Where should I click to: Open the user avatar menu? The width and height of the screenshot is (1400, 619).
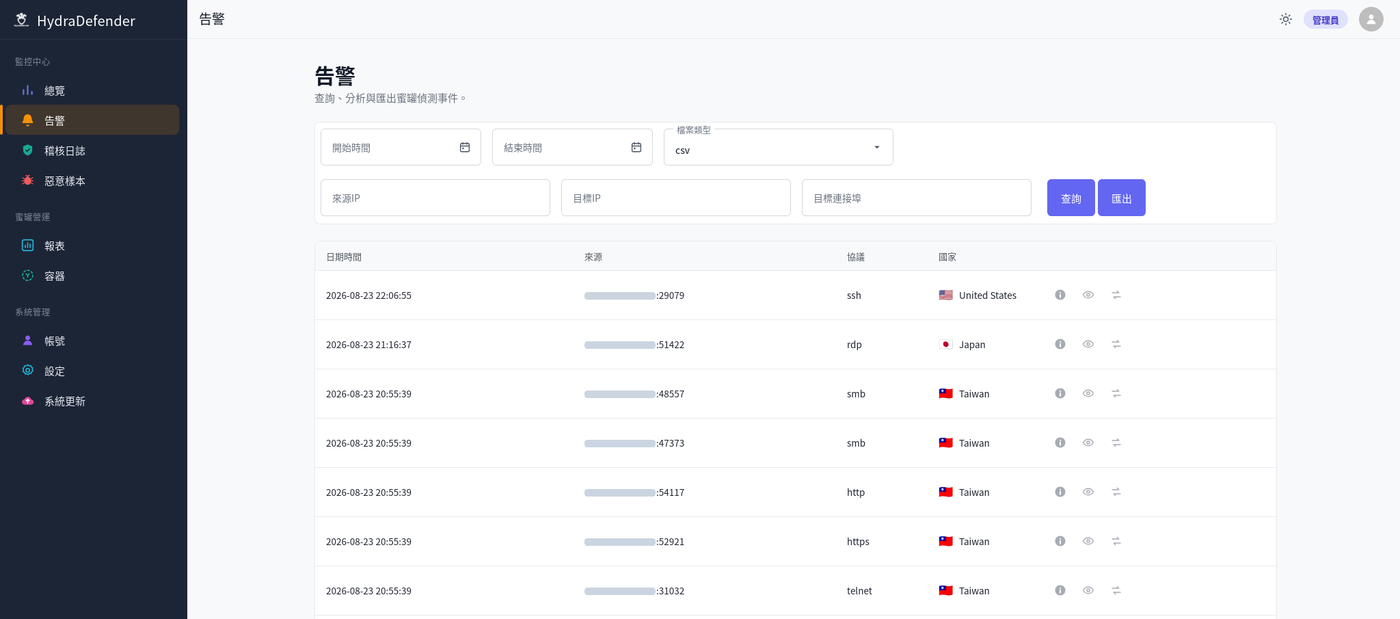pos(1371,19)
